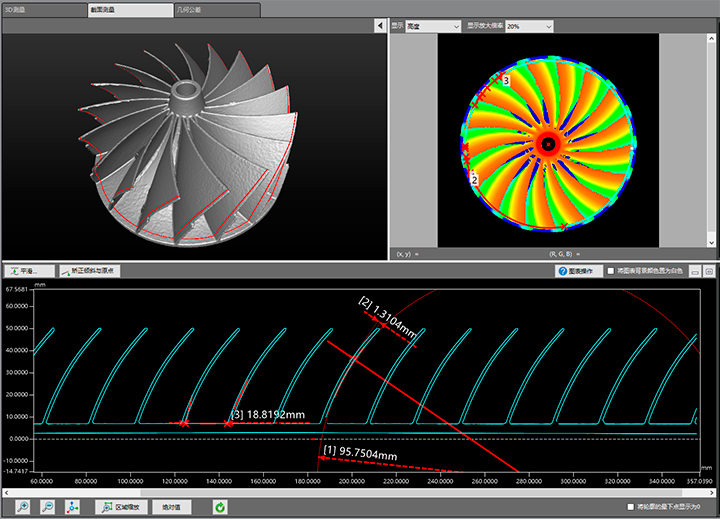Viewport: 720px width, 519px height.
Task: Click marker 3 on the height map
Action: tap(506, 80)
